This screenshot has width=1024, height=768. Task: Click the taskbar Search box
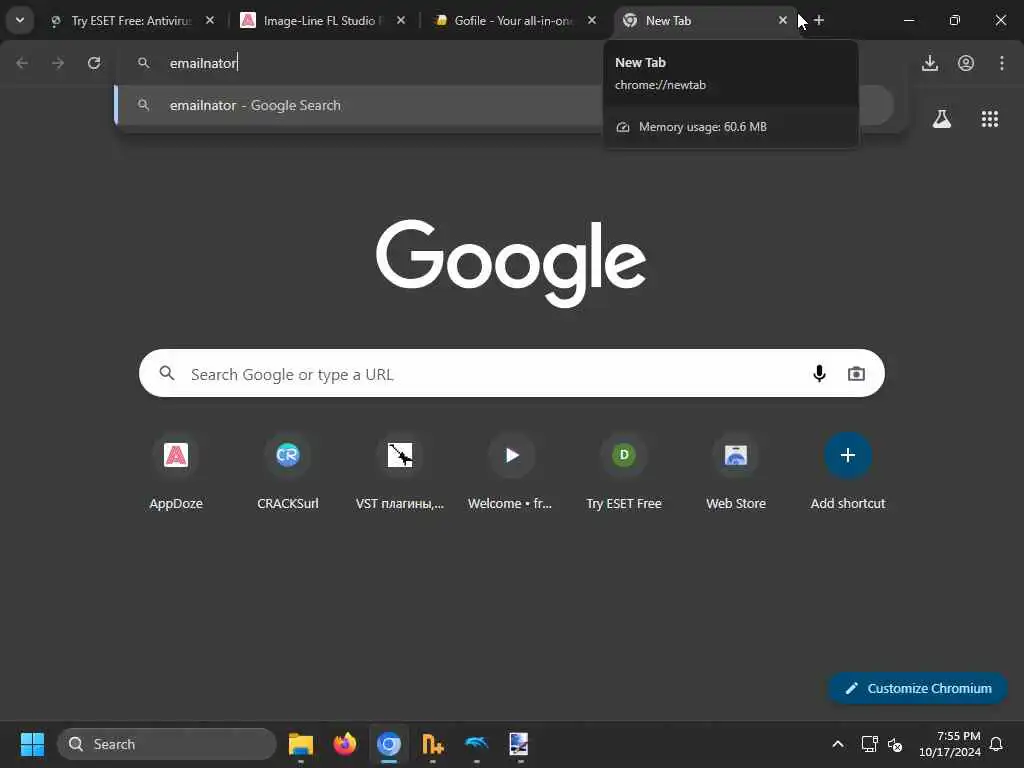click(x=167, y=744)
